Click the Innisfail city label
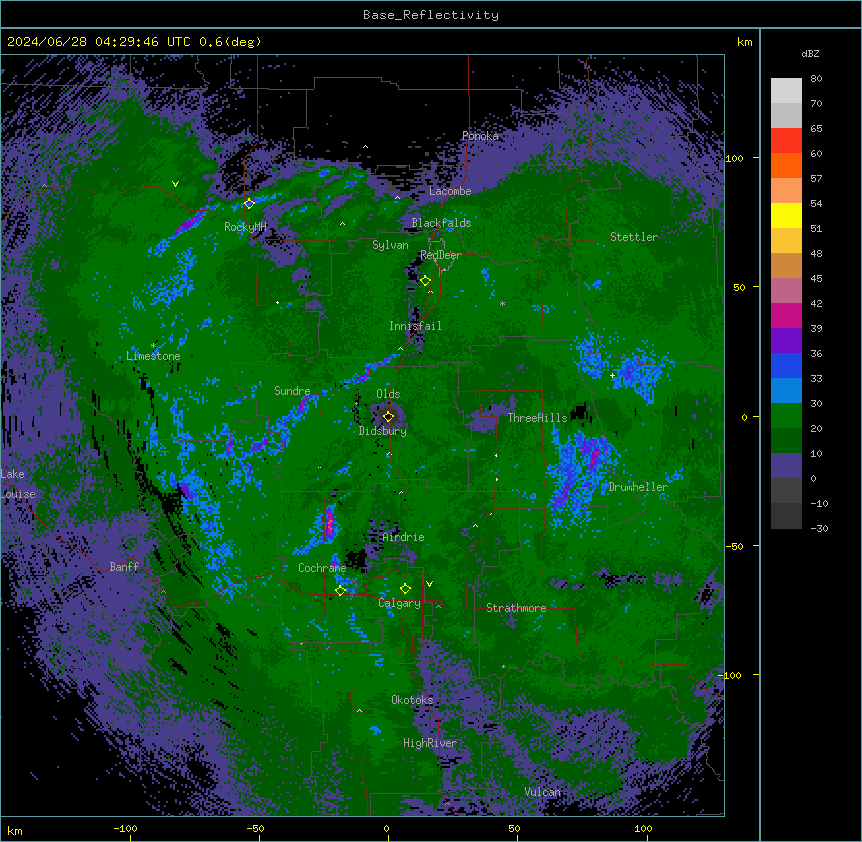This screenshot has width=862, height=842. (415, 326)
